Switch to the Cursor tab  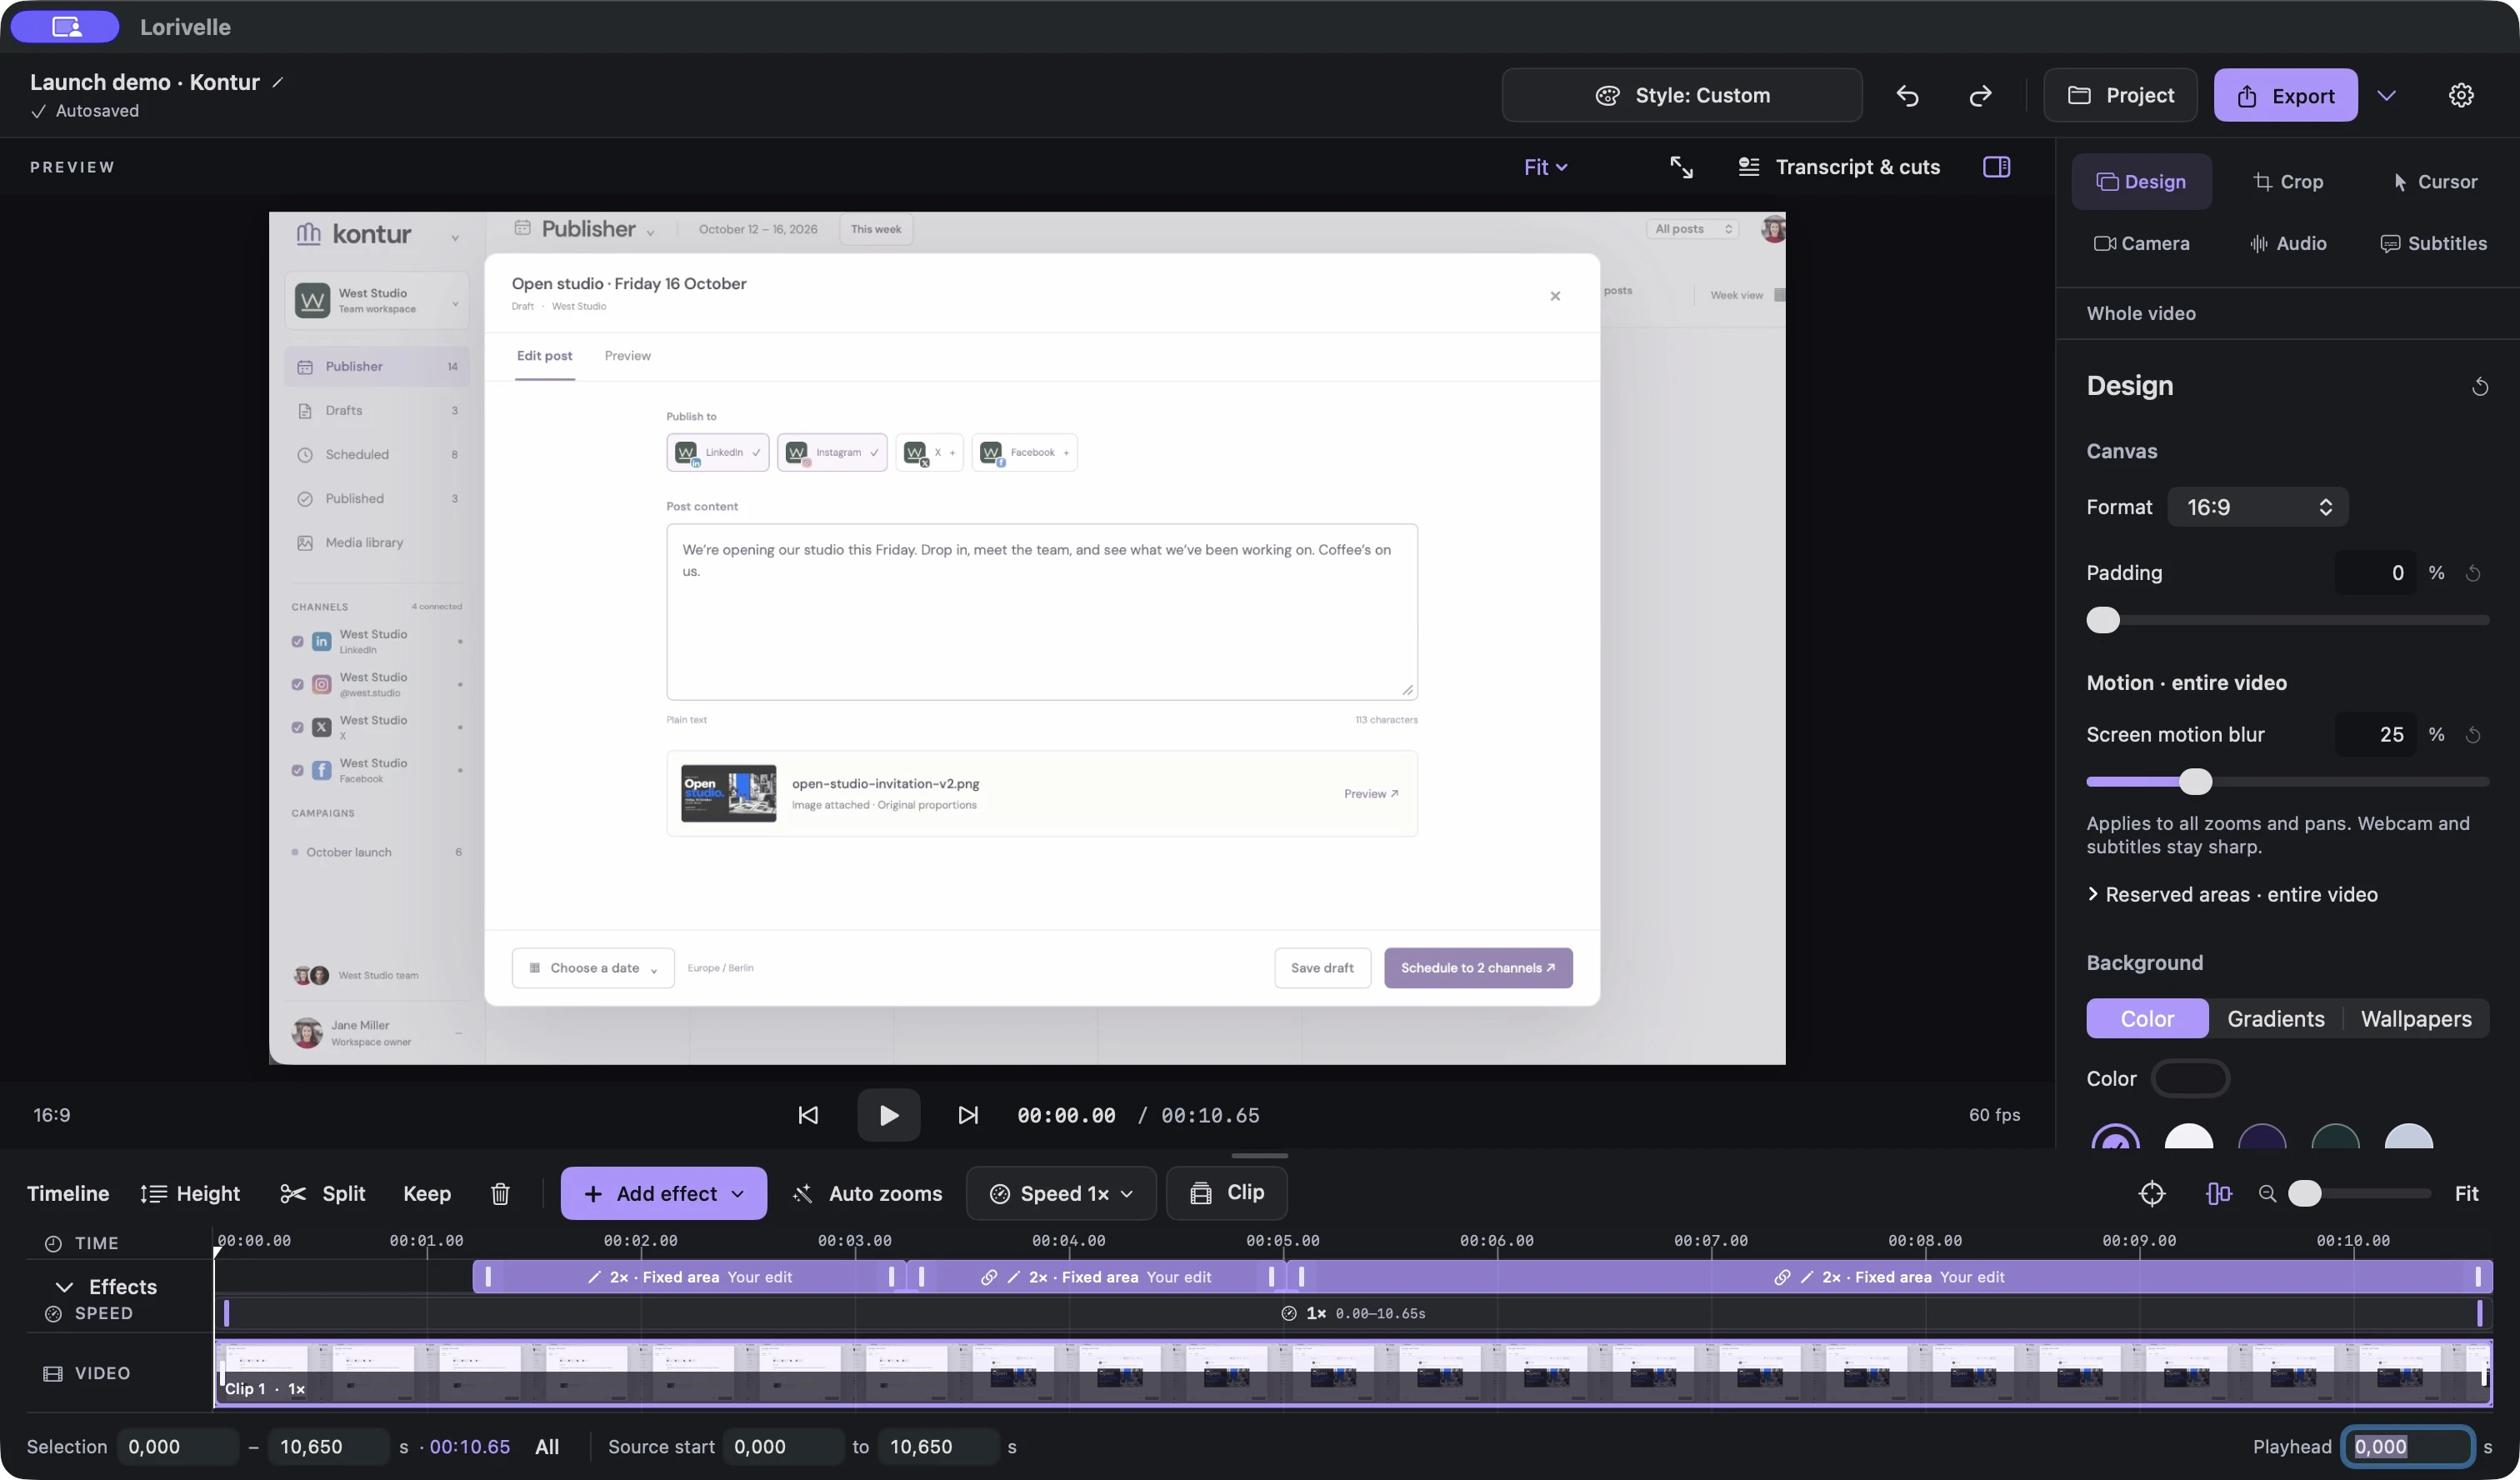[2434, 182]
